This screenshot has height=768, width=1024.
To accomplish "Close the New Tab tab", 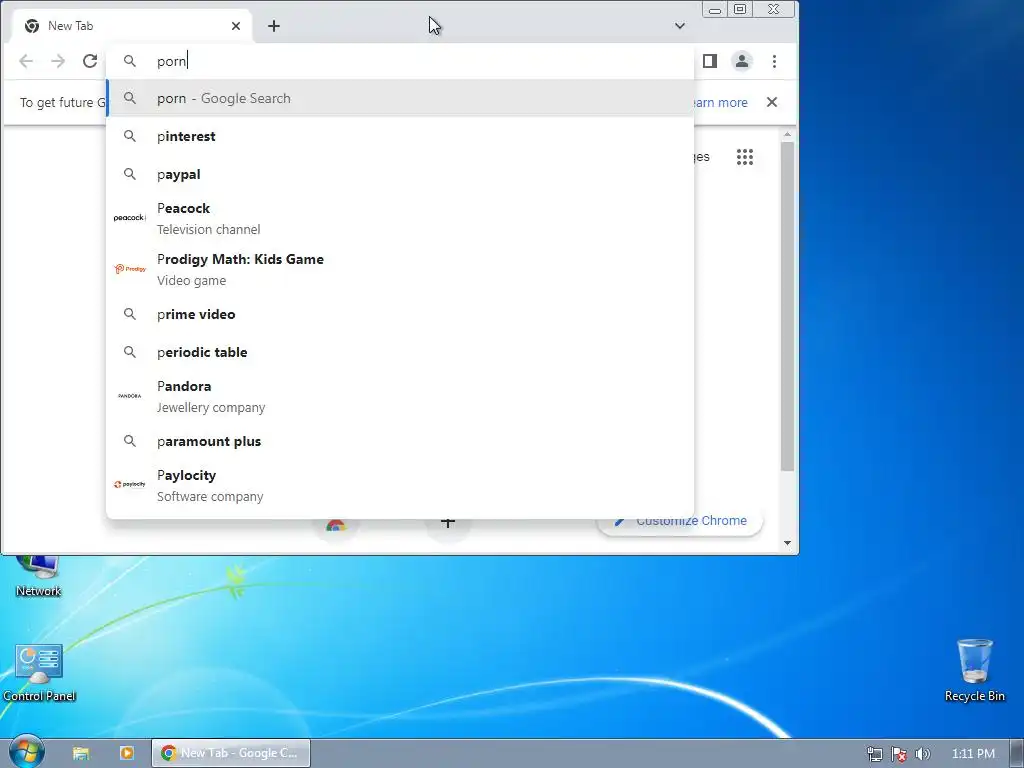I will 236,26.
